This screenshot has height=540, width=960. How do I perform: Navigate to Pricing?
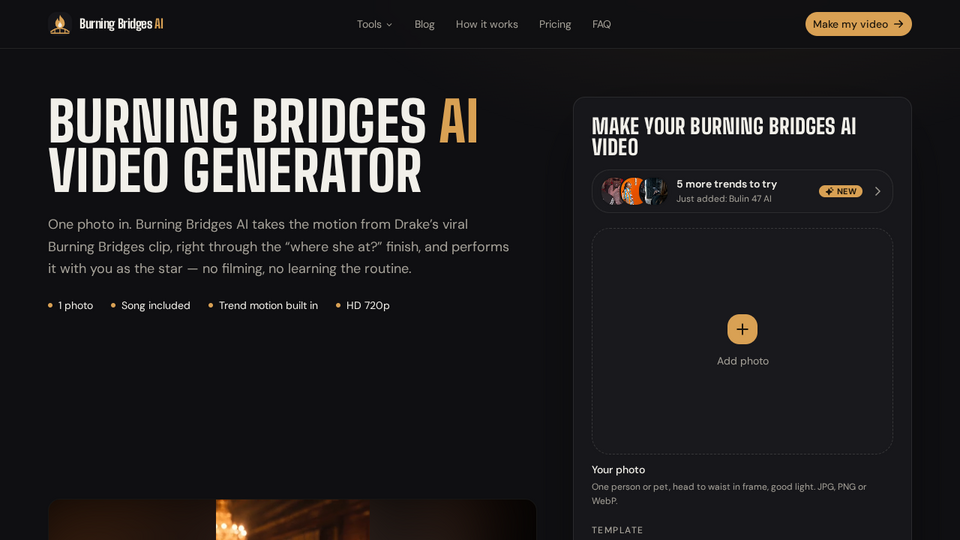tap(555, 24)
